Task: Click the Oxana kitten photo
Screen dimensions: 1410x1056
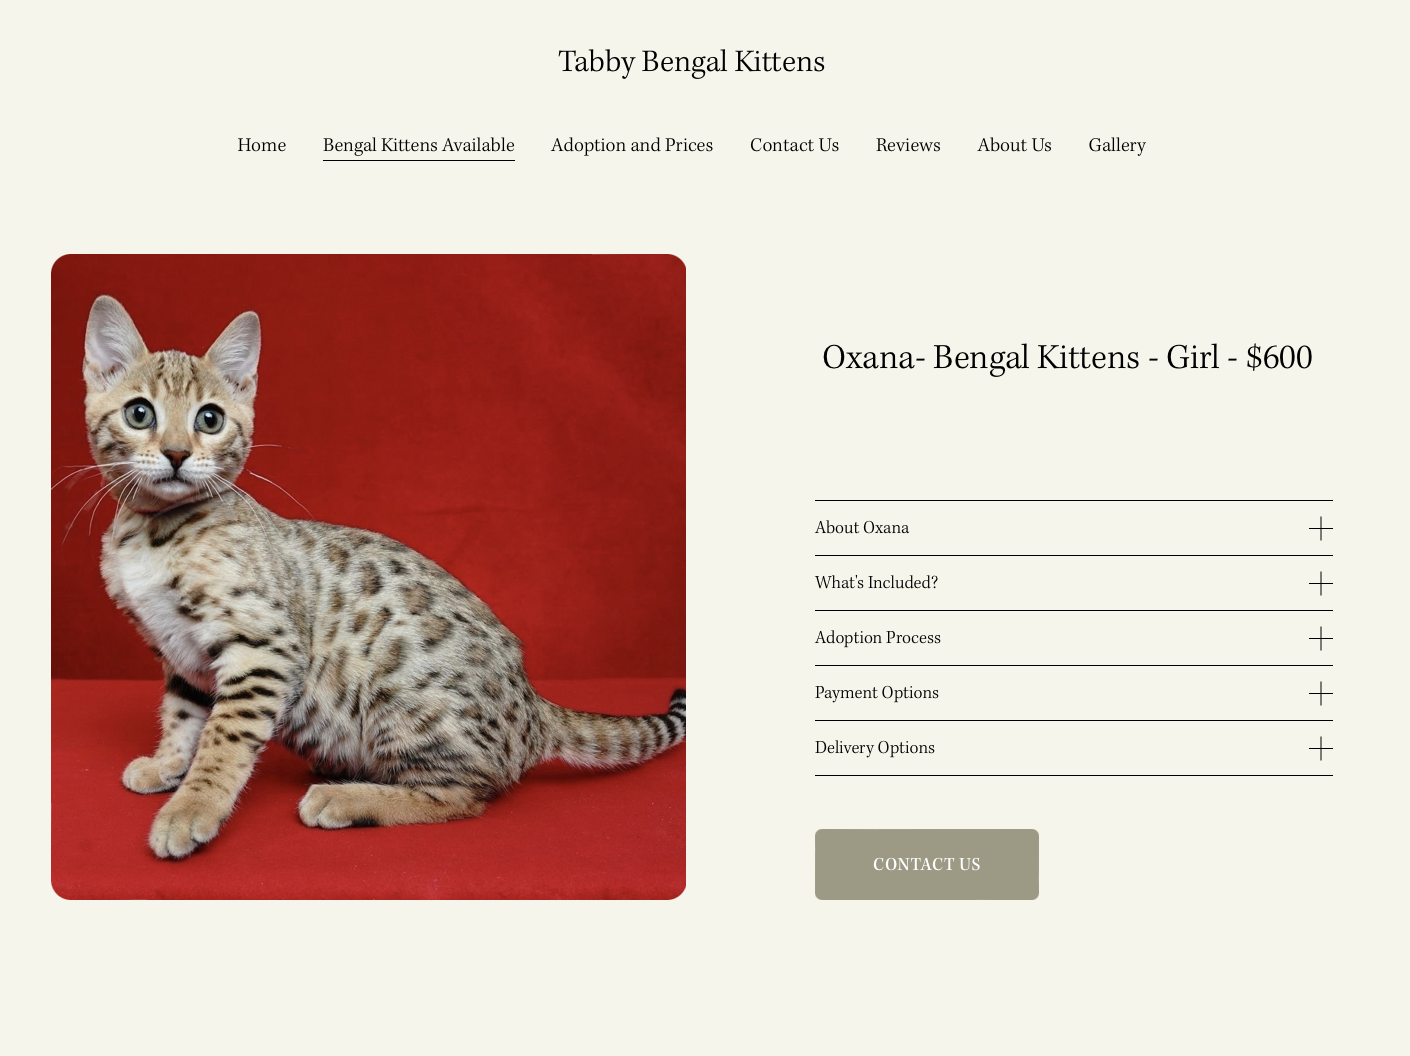Action: [x=368, y=577]
